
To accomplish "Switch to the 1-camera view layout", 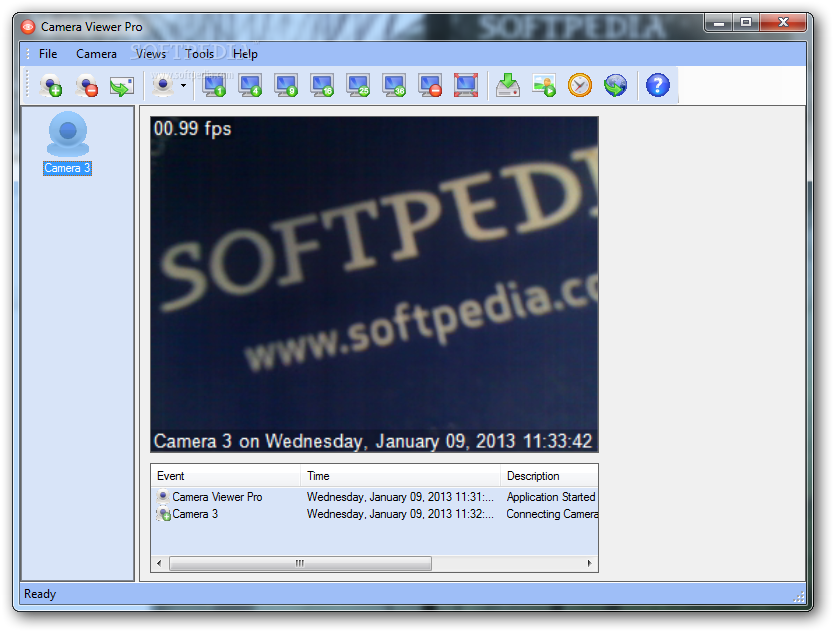I will pyautogui.click(x=214, y=85).
